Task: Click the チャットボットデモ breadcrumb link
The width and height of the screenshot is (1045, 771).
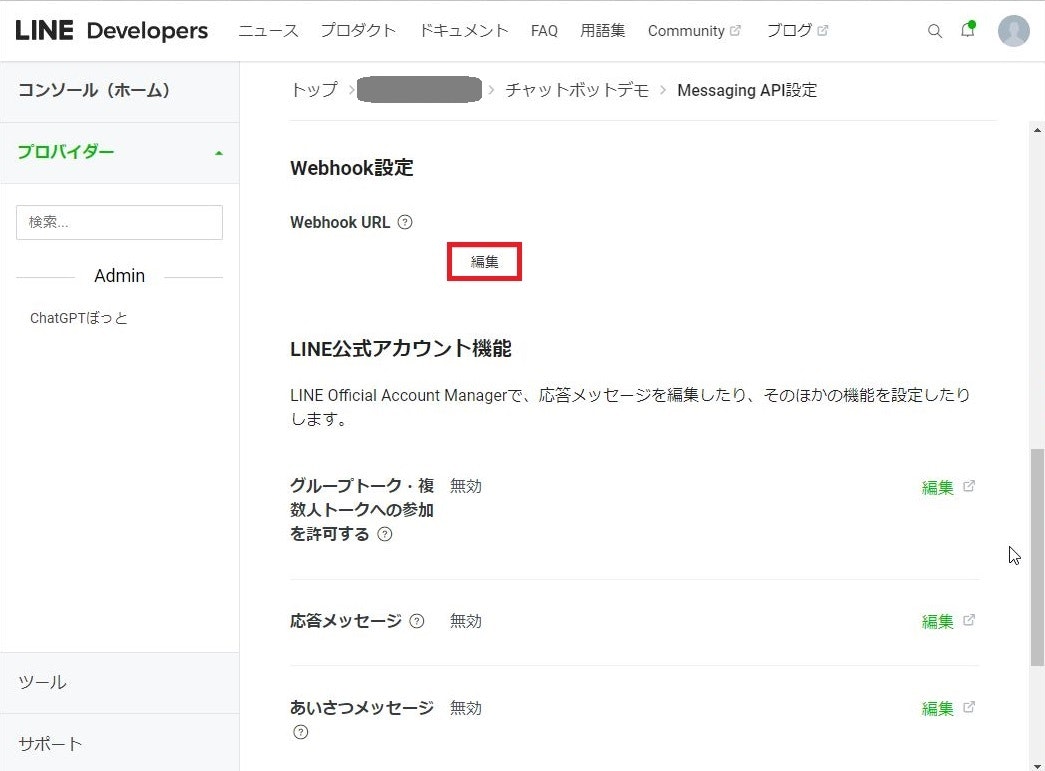Action: click(x=576, y=90)
